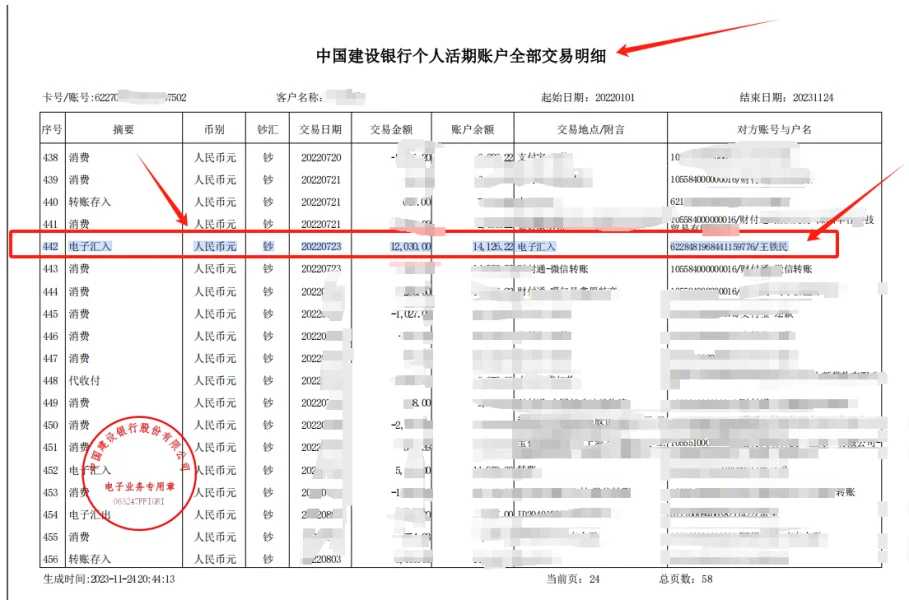The width and height of the screenshot is (909, 600).
Task: Select amount 8.00 in row 449
Action: 421,403
